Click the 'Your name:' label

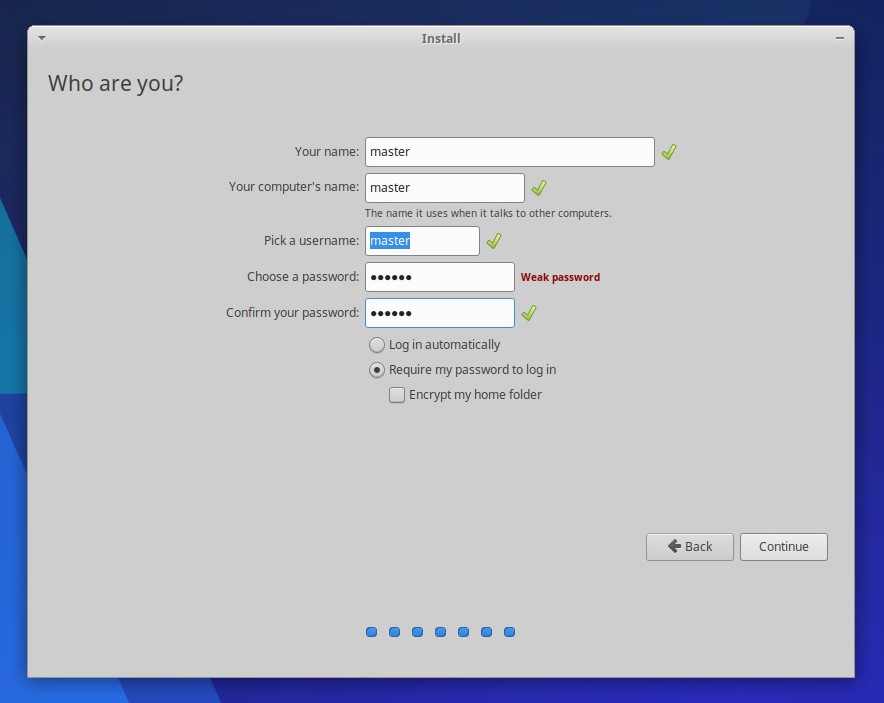point(327,152)
